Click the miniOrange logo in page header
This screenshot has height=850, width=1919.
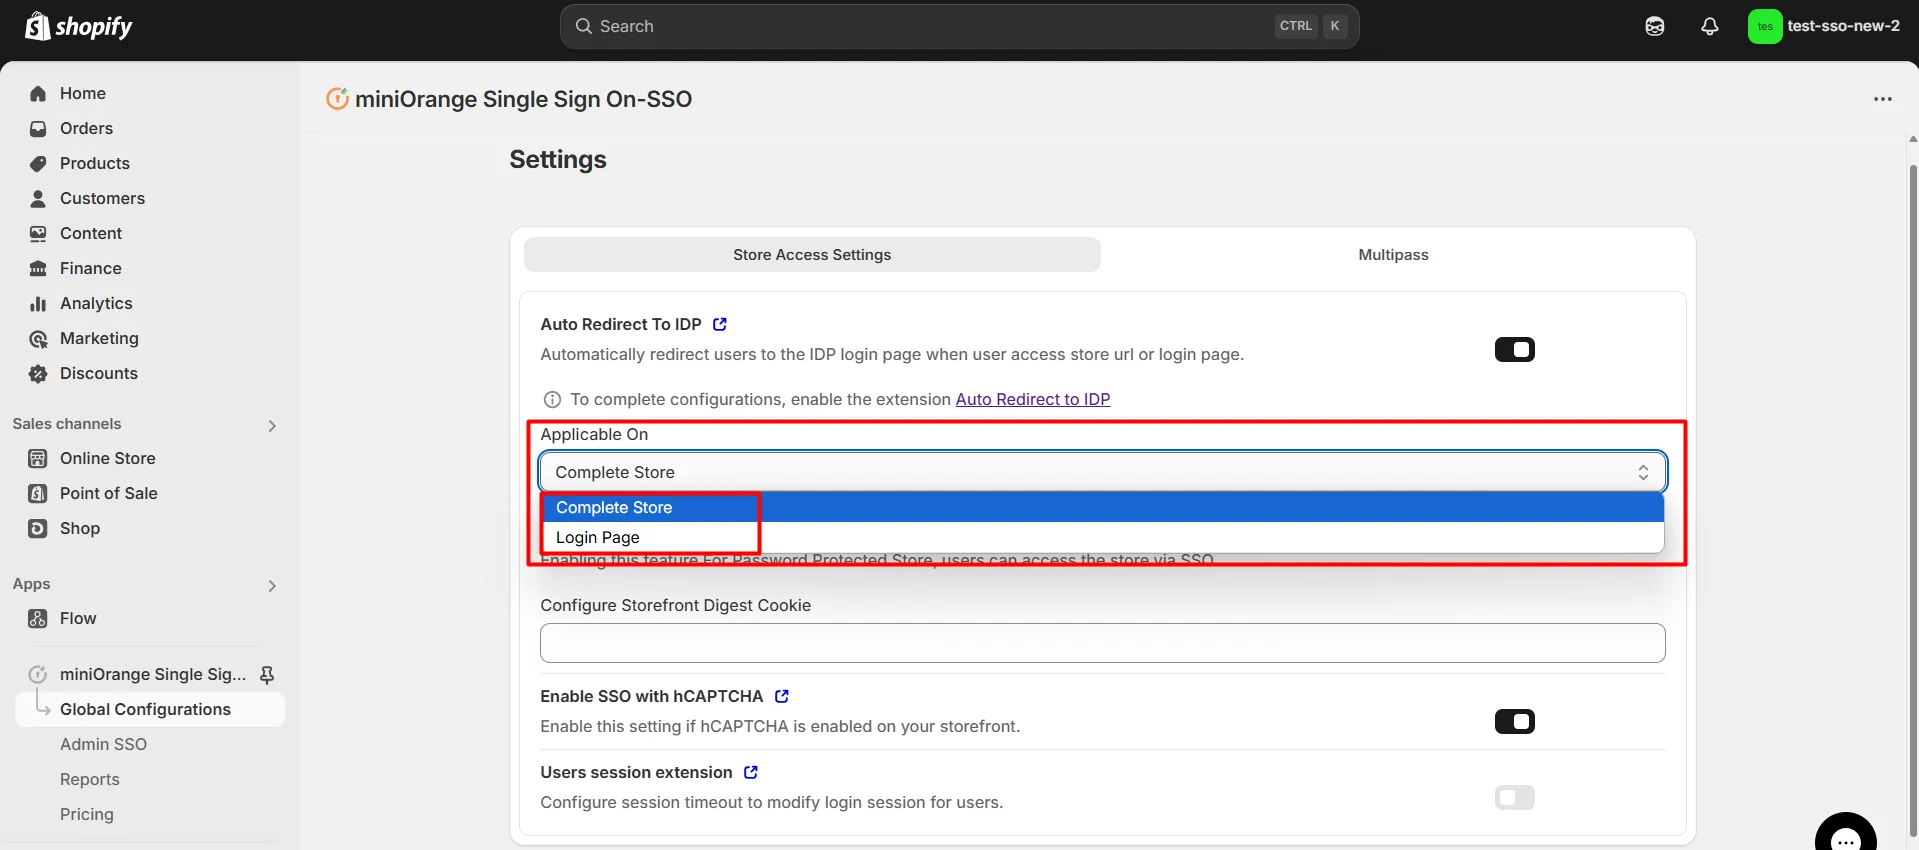(338, 99)
